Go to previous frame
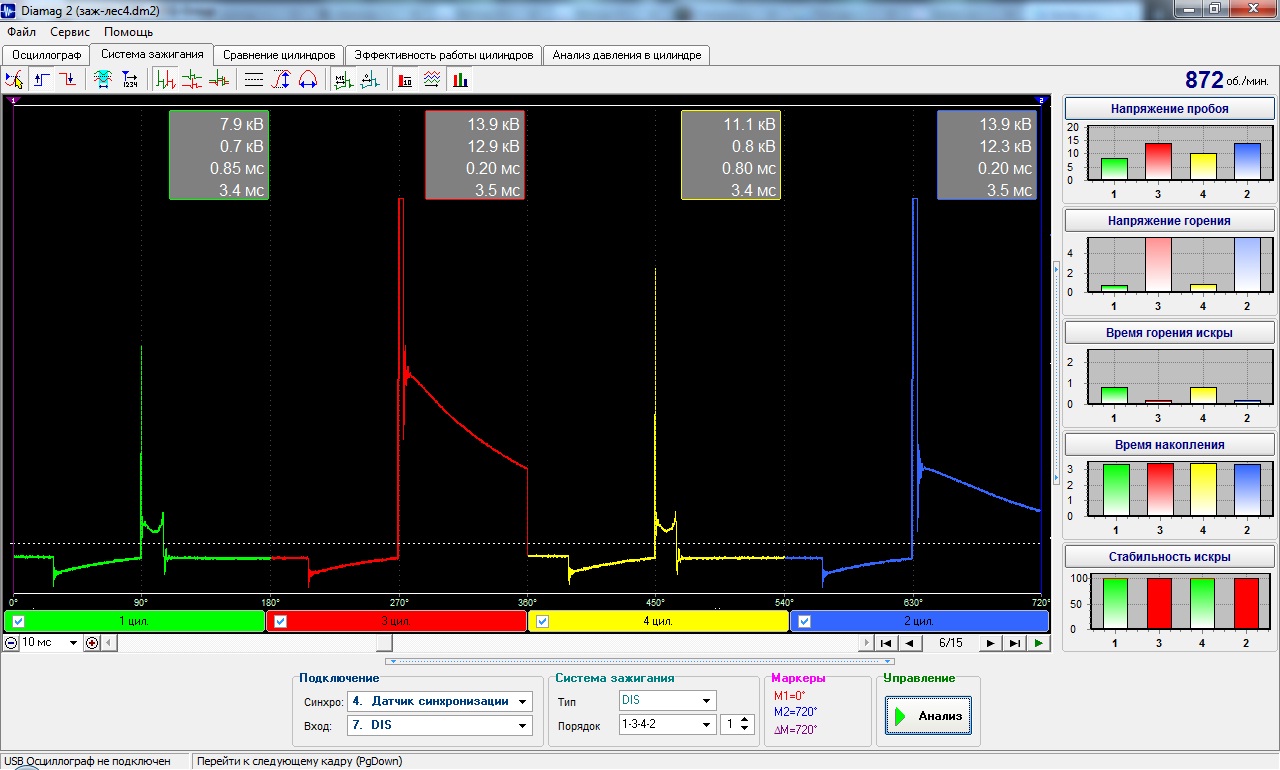 (x=910, y=643)
